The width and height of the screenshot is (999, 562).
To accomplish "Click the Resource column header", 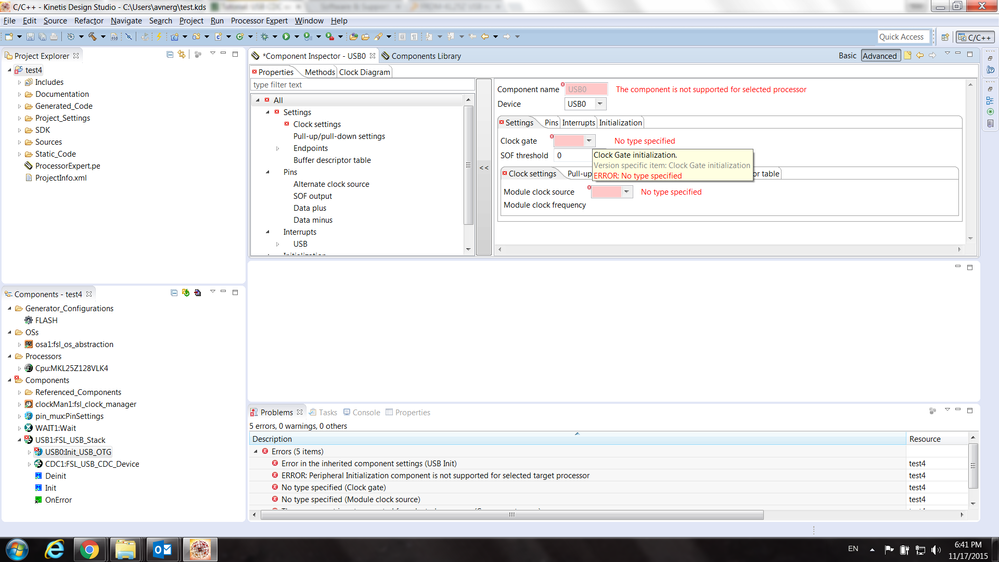I will tap(937, 439).
